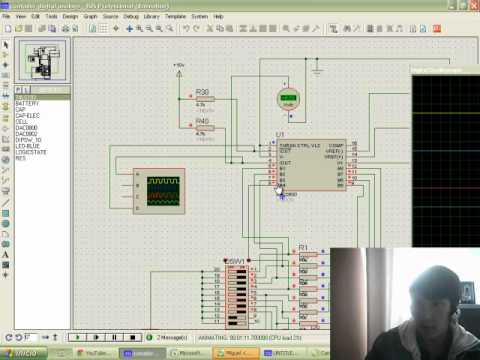Stop the simulation
480x360 pixels.
(x=133, y=337)
